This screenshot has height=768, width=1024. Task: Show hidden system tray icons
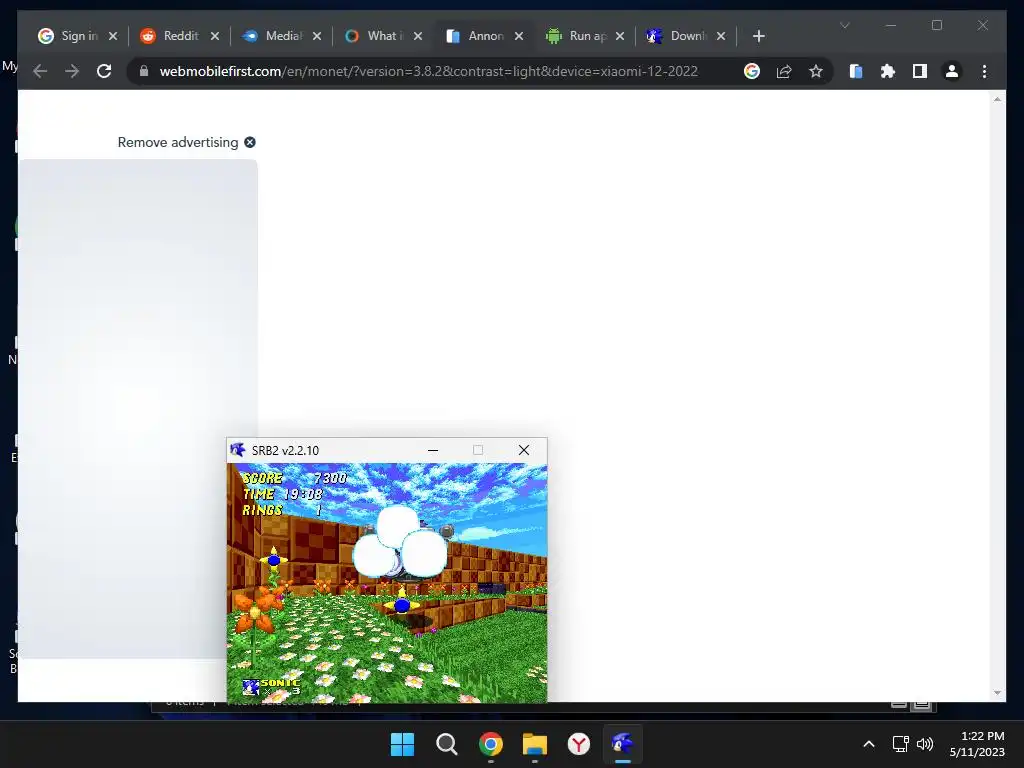(869, 744)
